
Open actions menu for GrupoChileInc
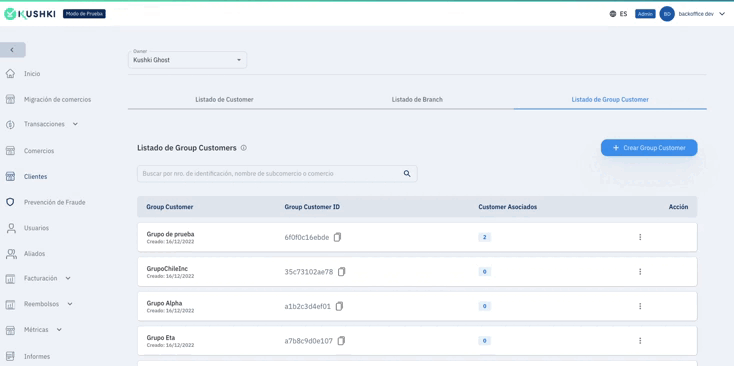point(640,272)
